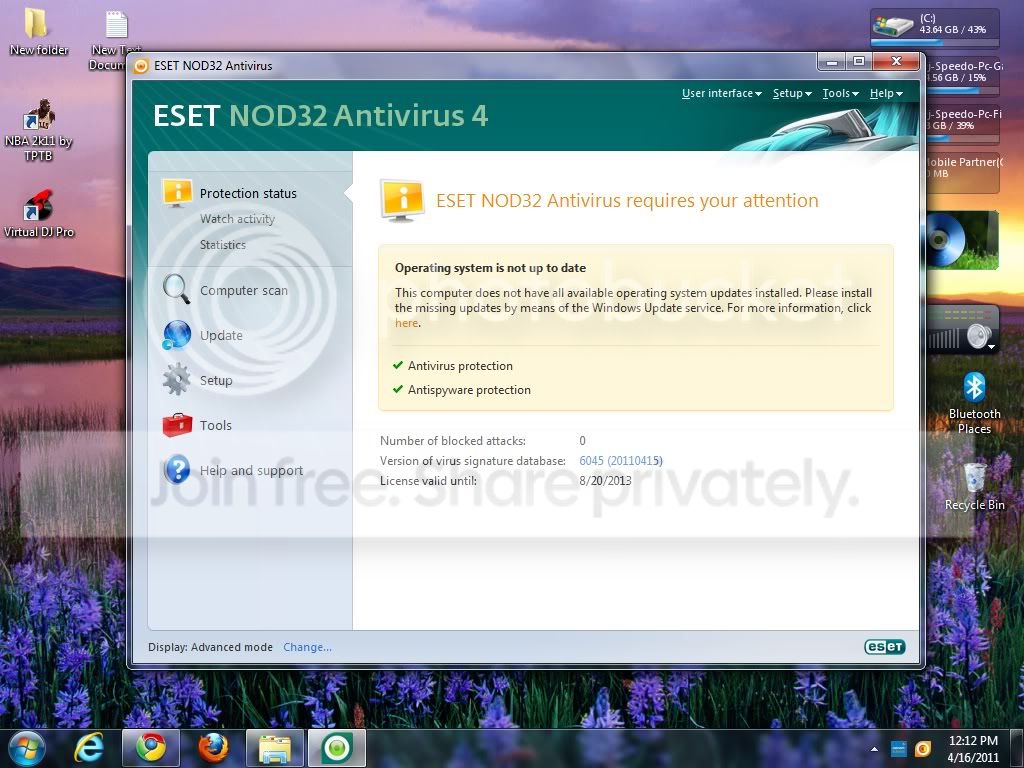Go to Help and support section
The image size is (1024, 768).
[251, 471]
